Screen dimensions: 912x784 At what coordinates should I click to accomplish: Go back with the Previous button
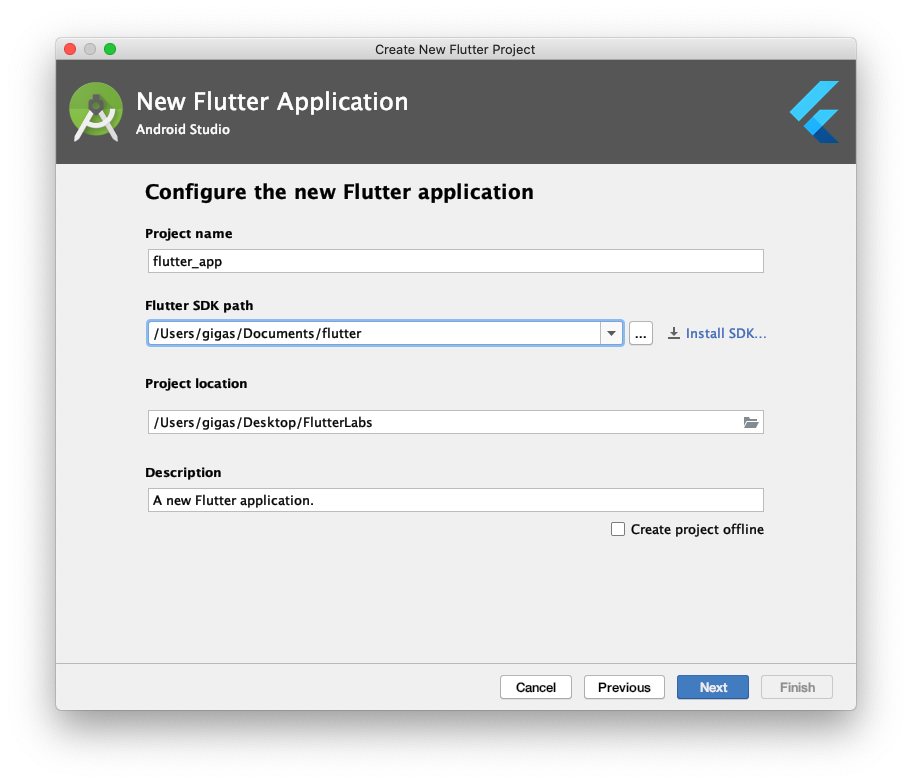point(624,687)
